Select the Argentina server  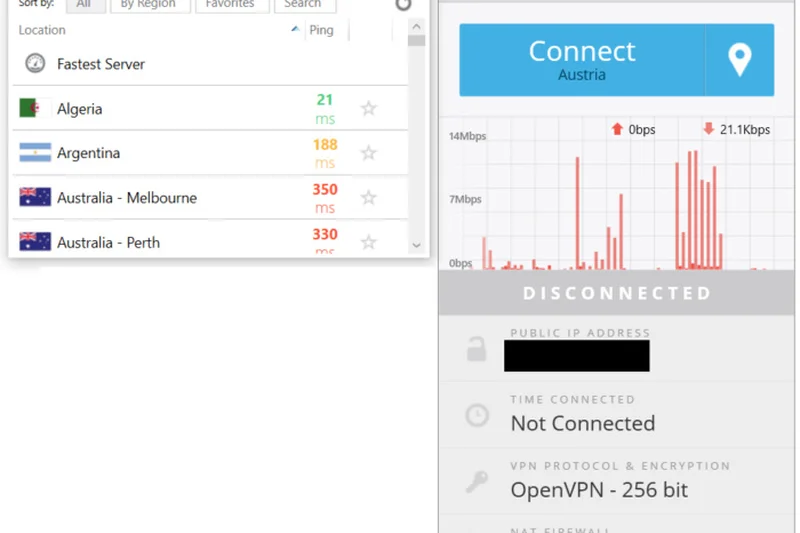pyautogui.click(x=210, y=153)
